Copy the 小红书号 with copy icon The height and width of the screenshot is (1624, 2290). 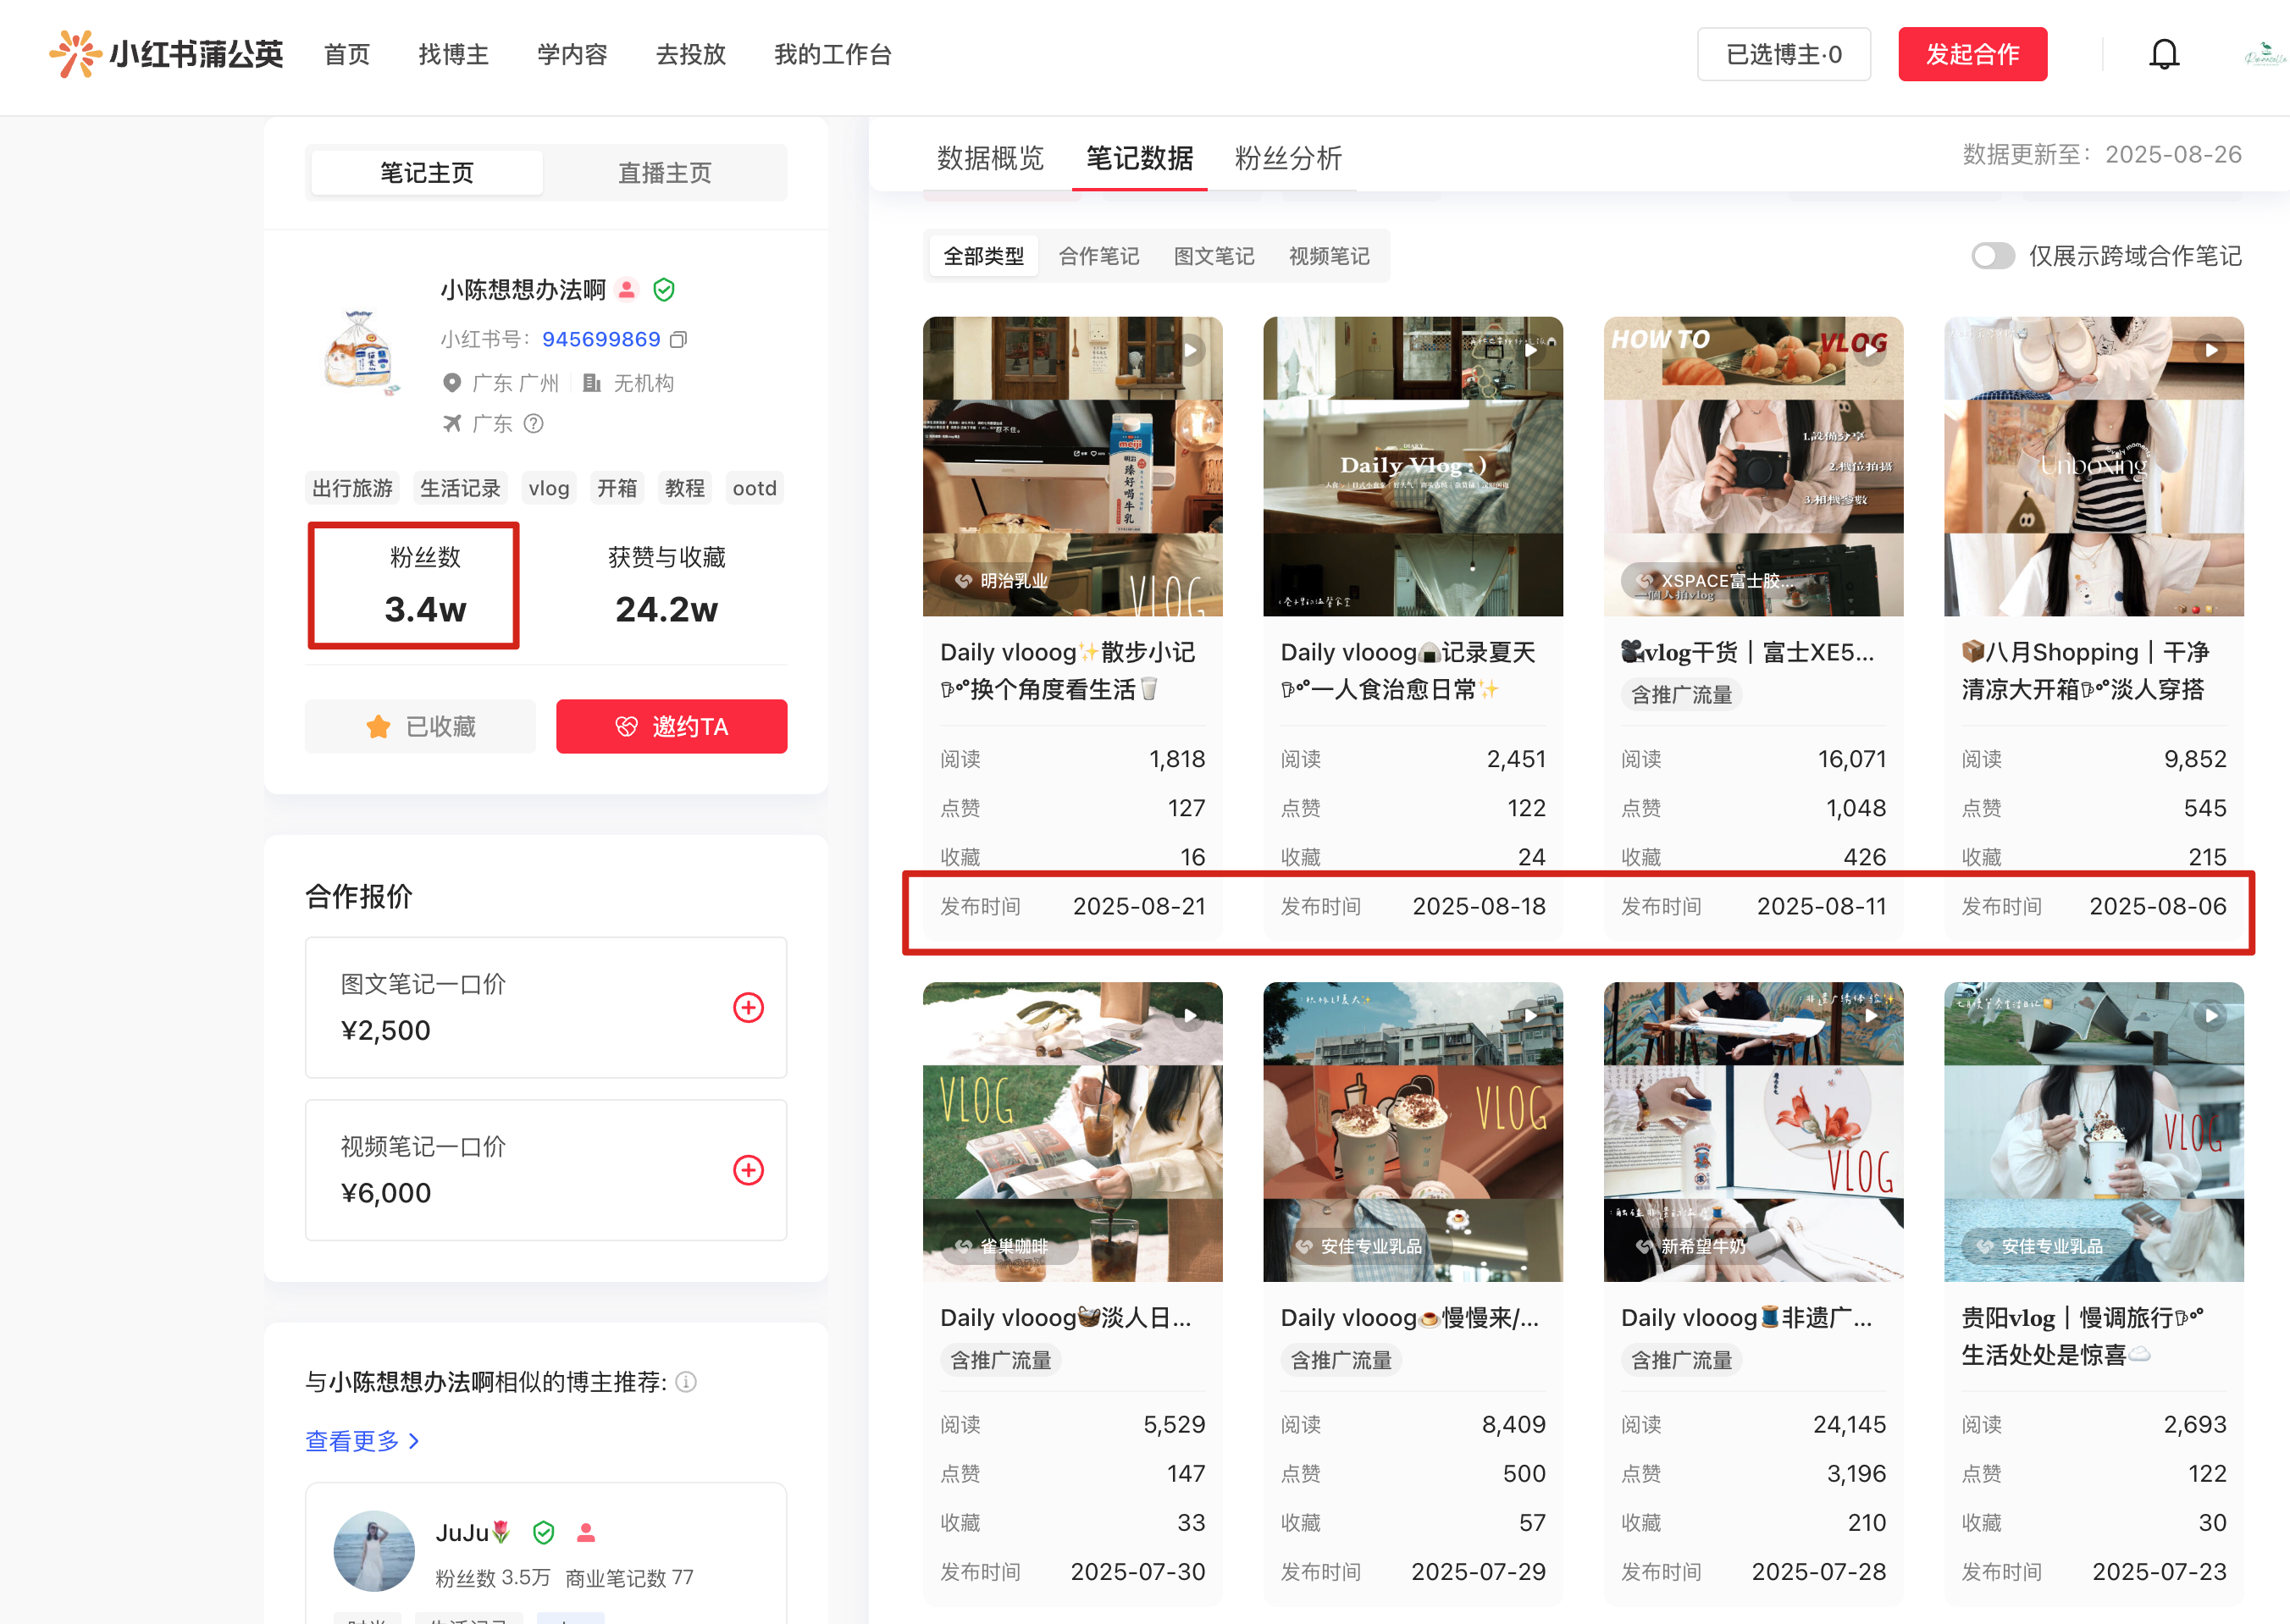(x=679, y=339)
